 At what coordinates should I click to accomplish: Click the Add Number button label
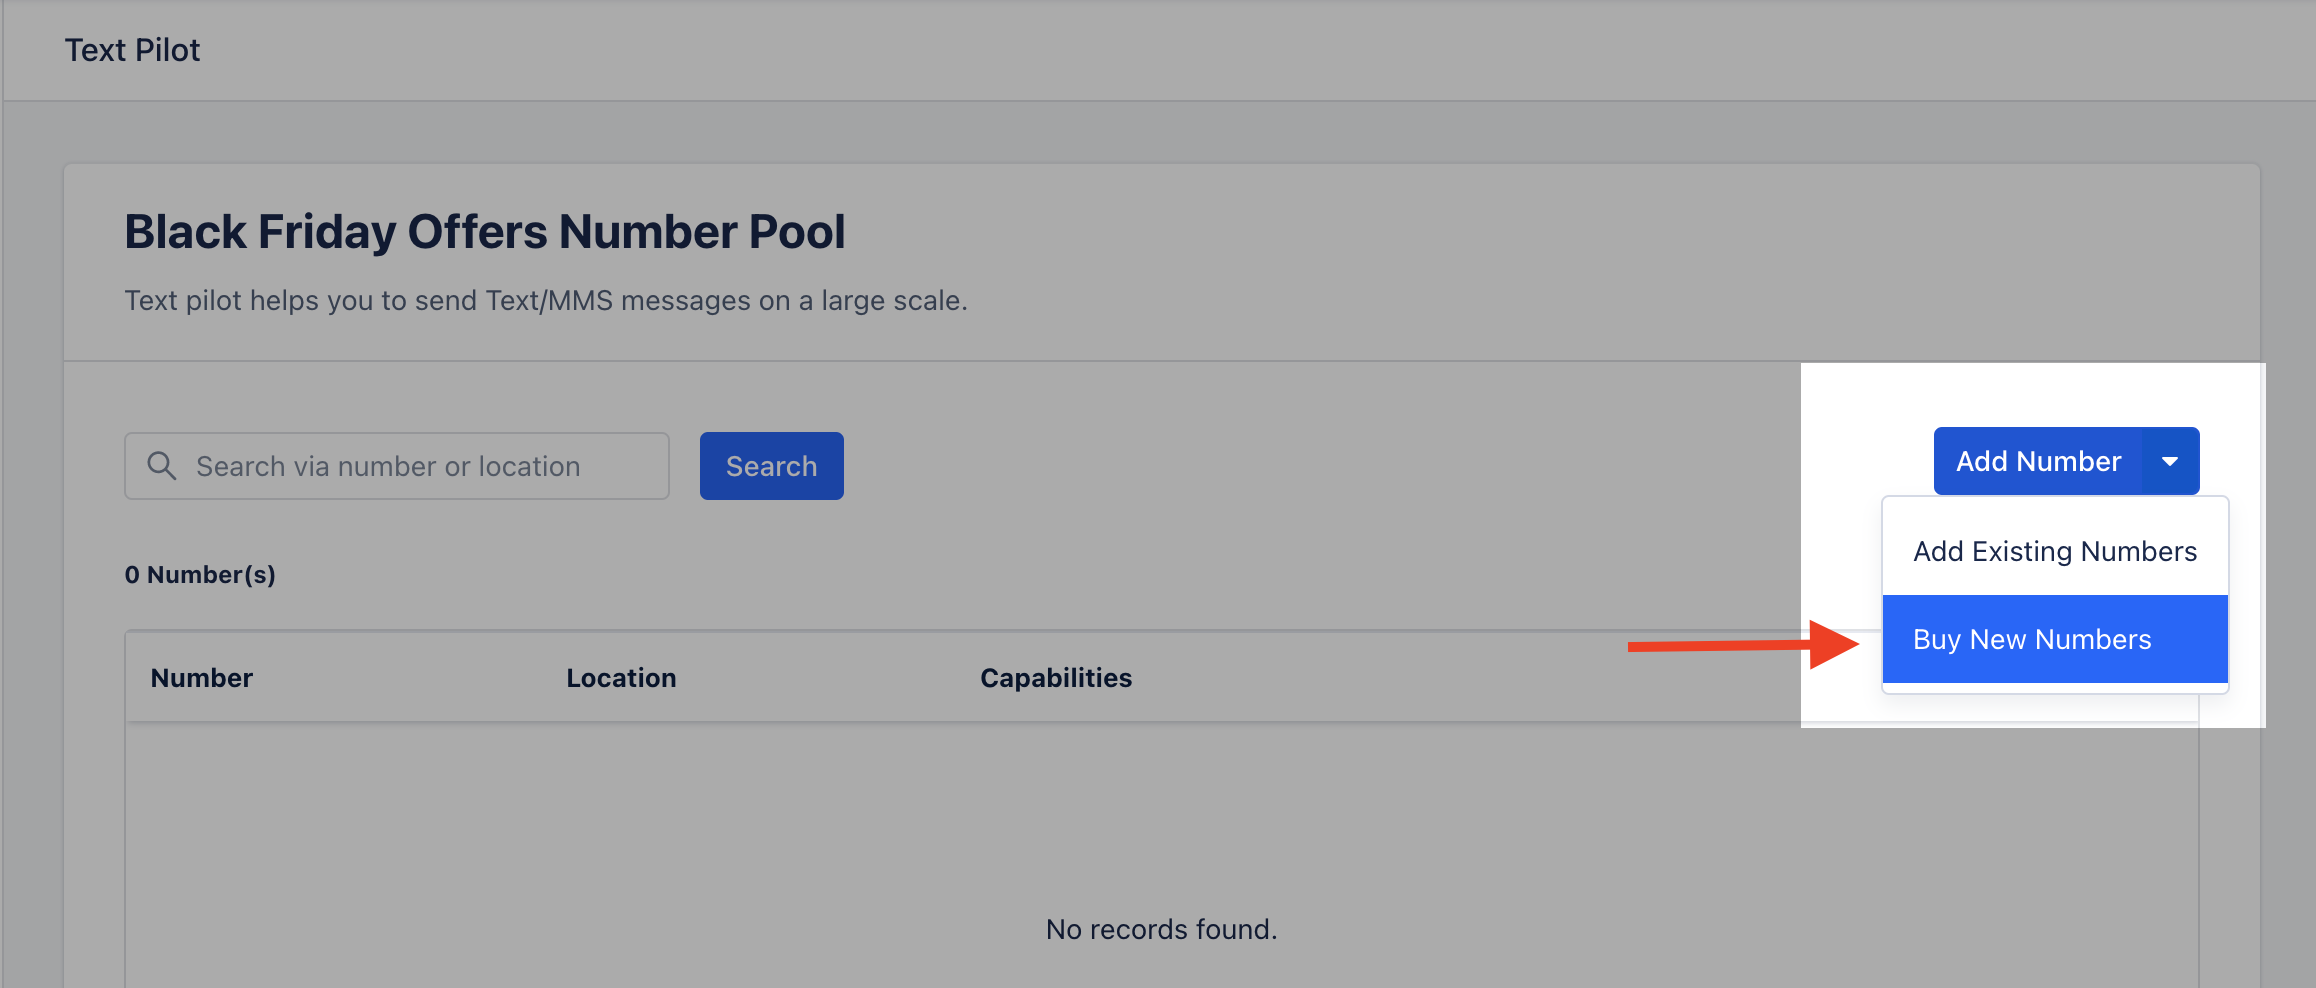click(2038, 461)
